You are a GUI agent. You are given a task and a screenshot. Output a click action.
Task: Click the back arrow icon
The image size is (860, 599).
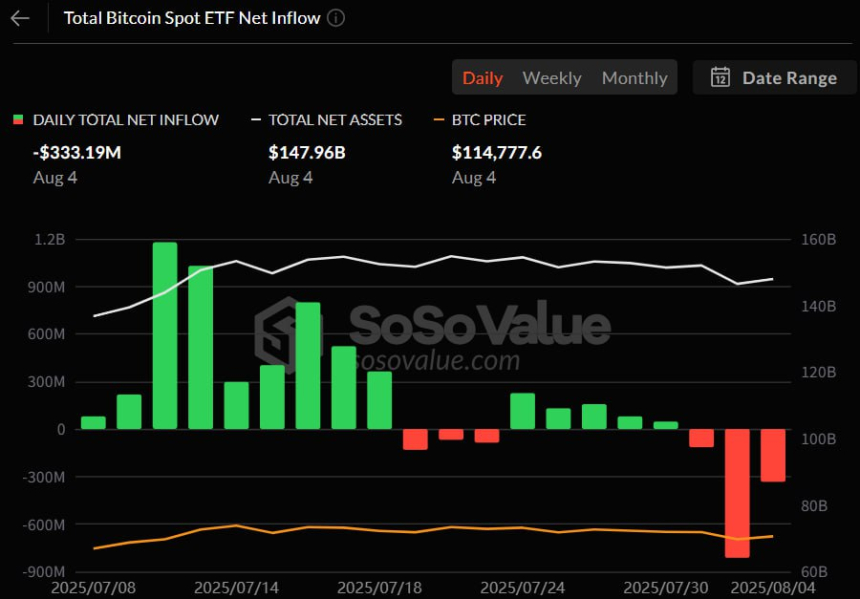pos(20,18)
